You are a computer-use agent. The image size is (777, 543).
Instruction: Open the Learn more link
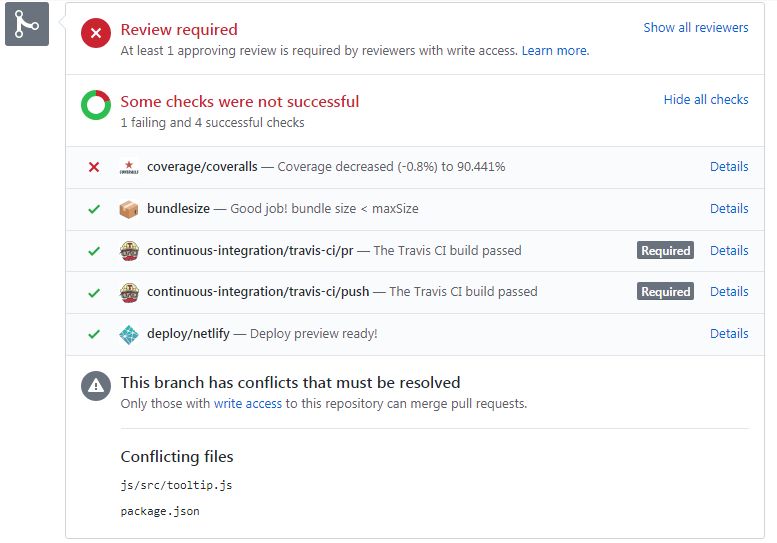[x=555, y=50]
